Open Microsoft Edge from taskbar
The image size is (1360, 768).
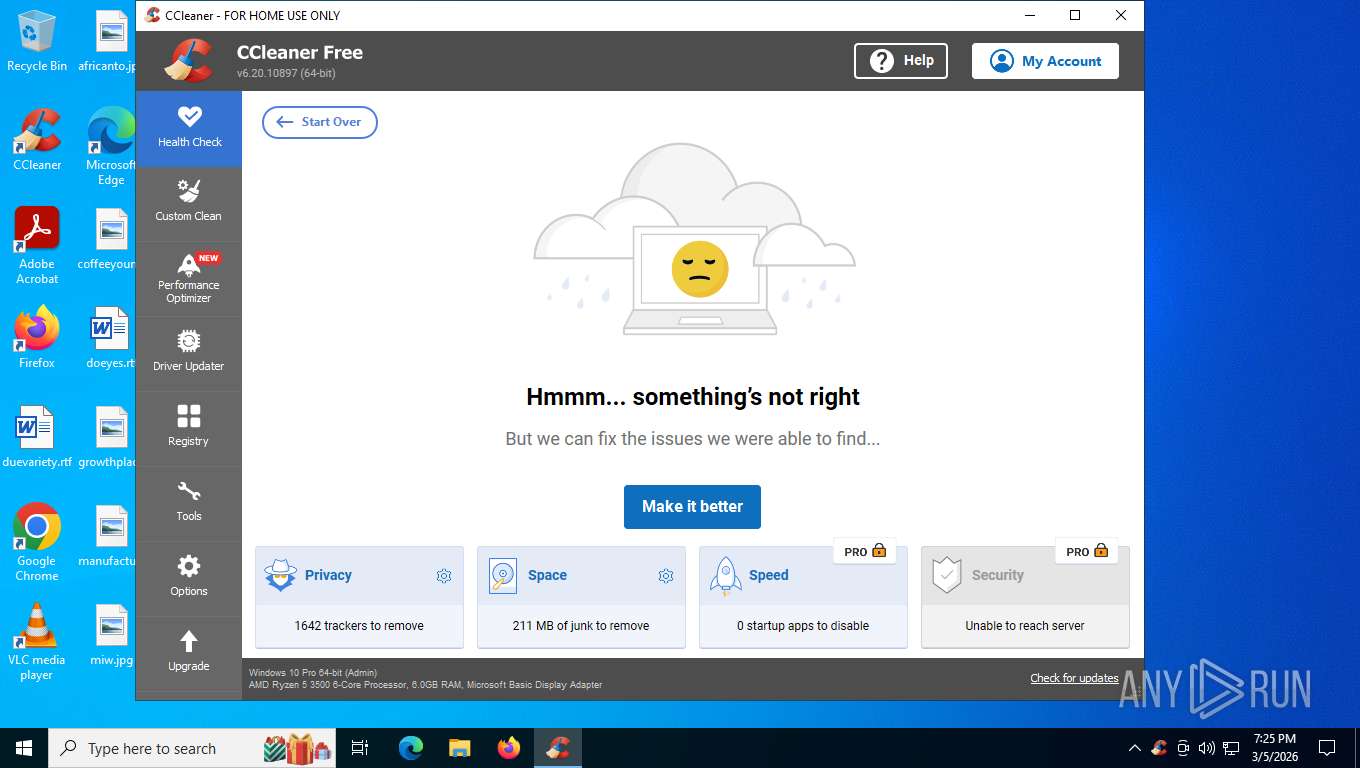[411, 748]
